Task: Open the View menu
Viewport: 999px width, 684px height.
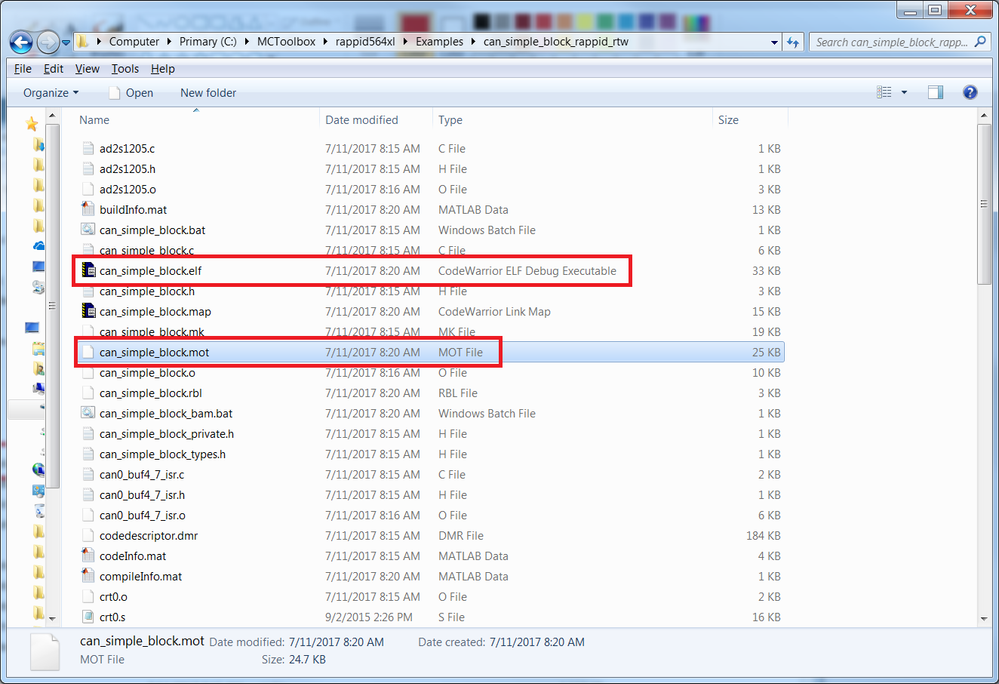Action: tap(87, 69)
